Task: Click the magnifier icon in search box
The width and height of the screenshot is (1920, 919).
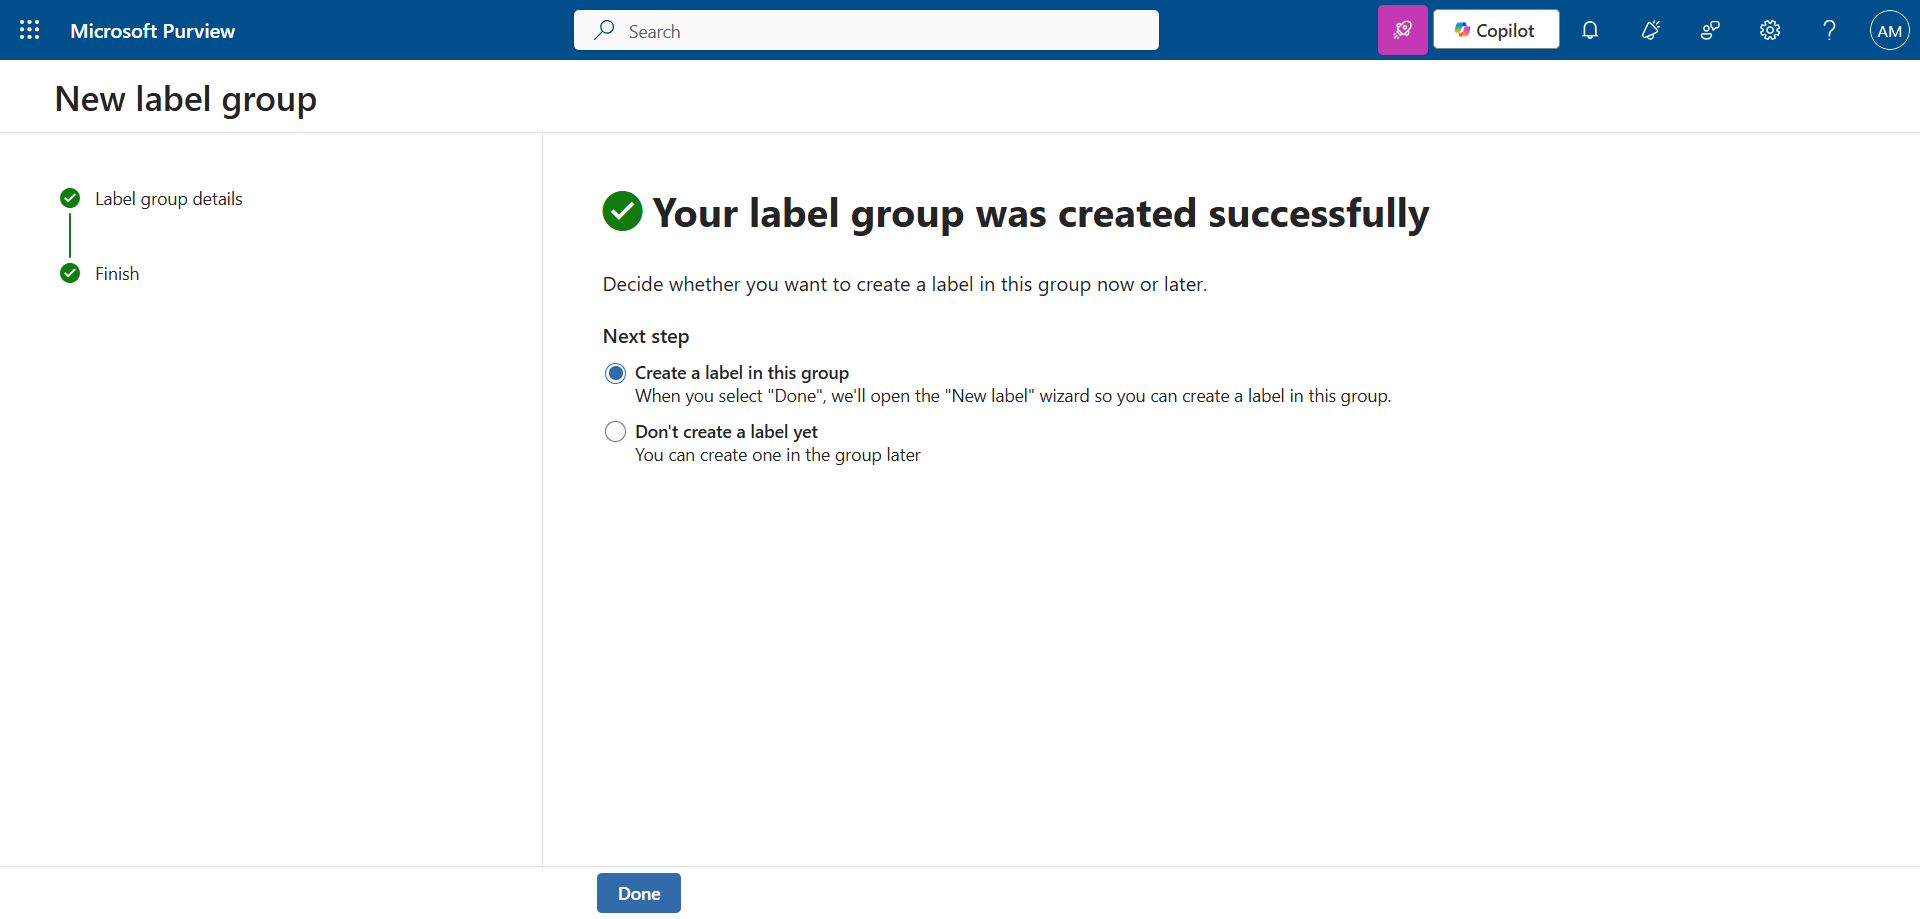Action: pyautogui.click(x=604, y=30)
